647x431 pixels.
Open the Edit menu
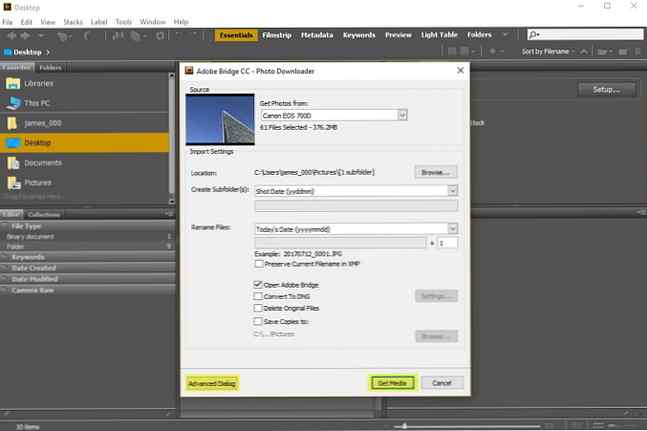tap(26, 22)
